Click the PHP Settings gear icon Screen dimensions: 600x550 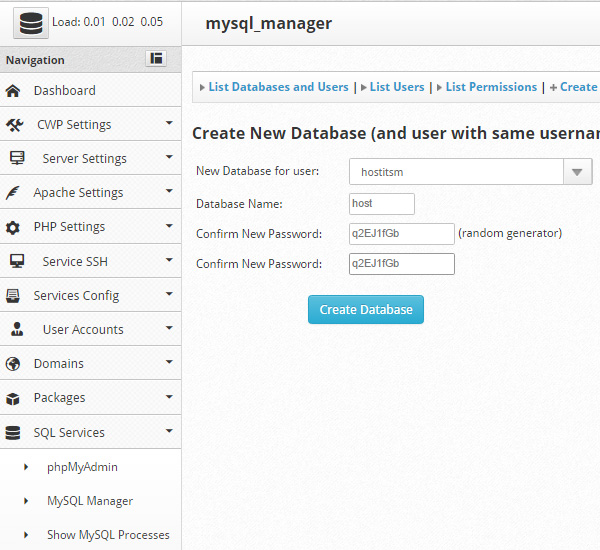point(14,227)
